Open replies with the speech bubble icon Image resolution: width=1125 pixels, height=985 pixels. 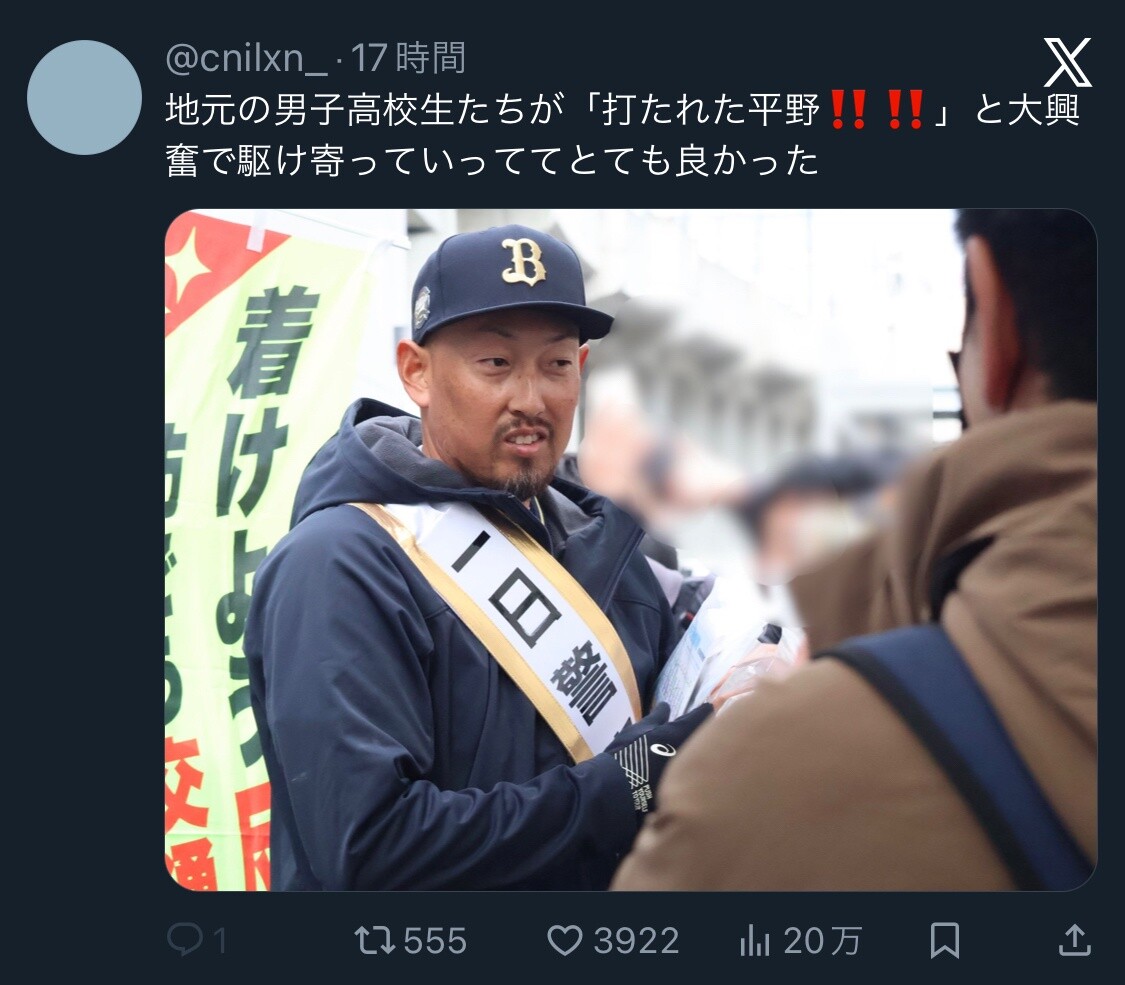[185, 940]
